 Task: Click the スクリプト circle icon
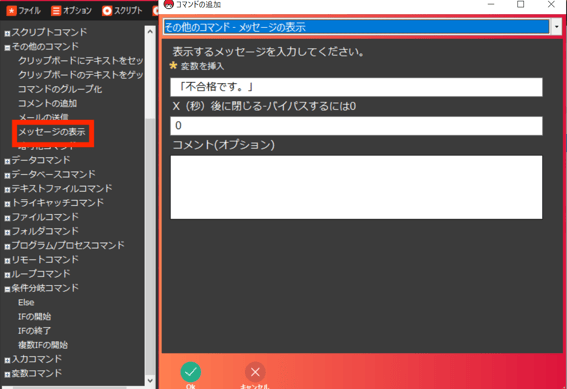click(107, 11)
